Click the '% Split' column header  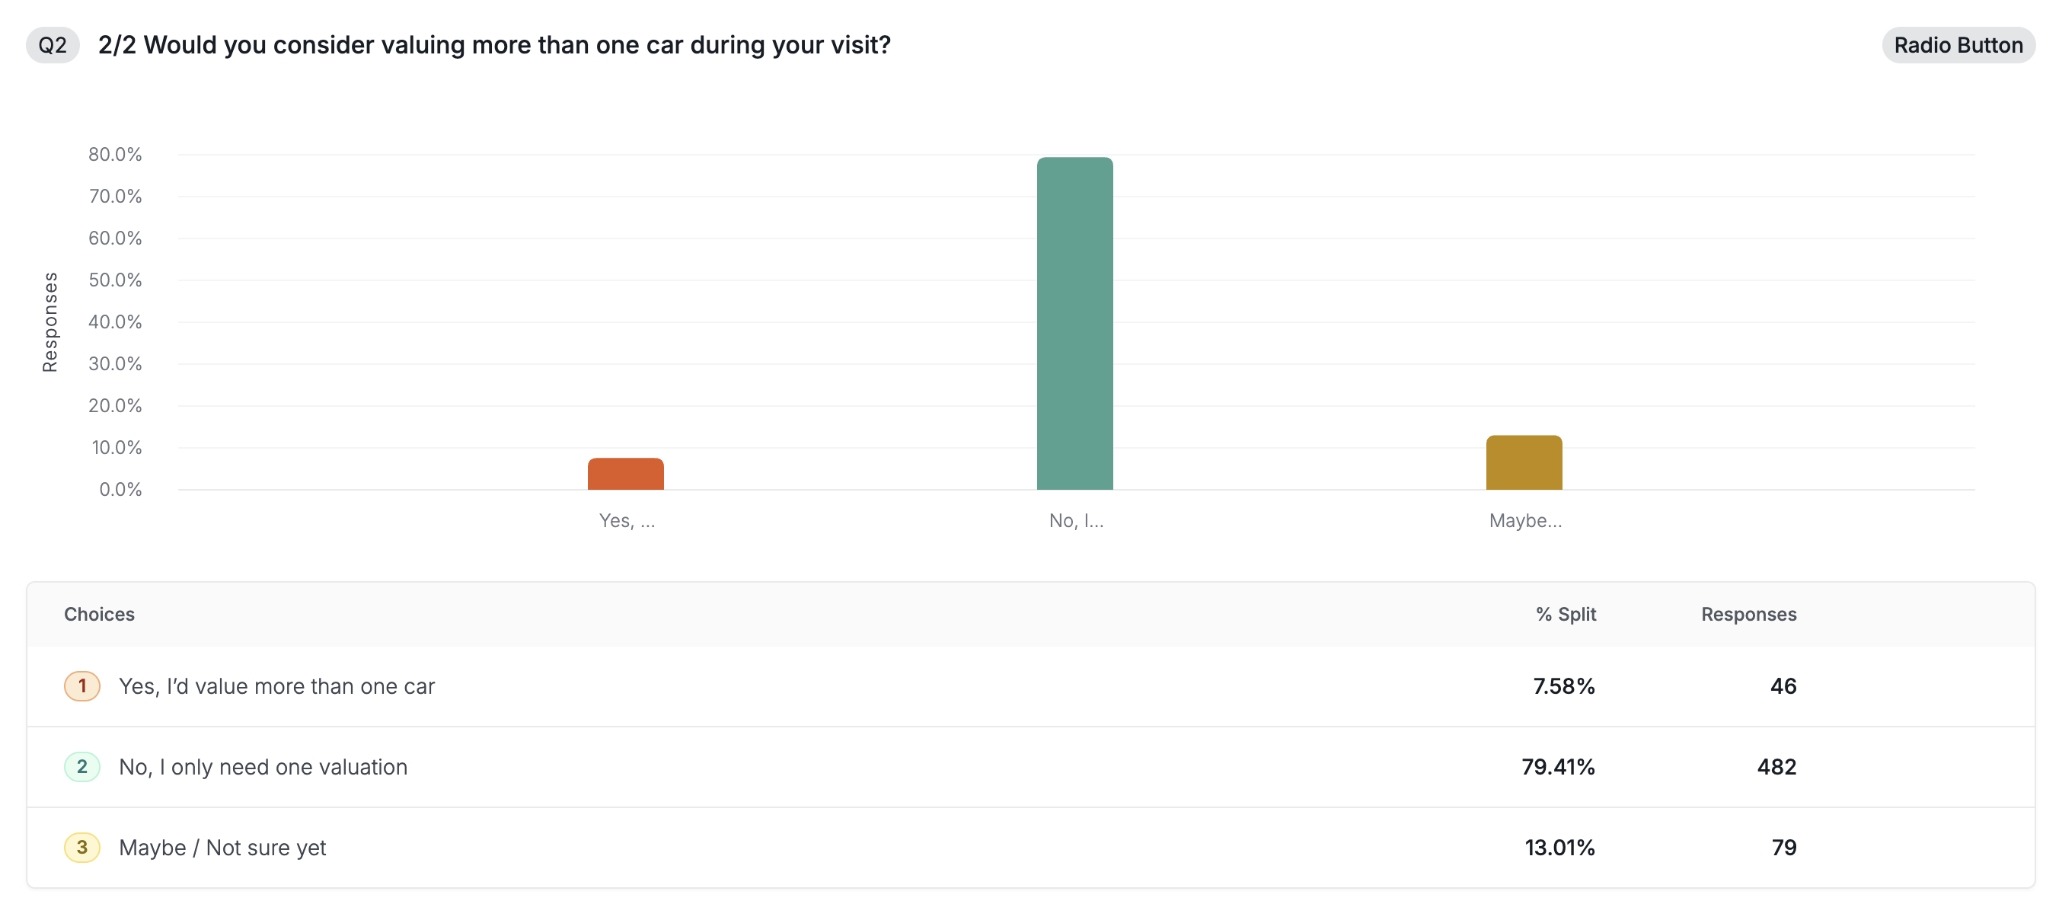pyautogui.click(x=1565, y=614)
